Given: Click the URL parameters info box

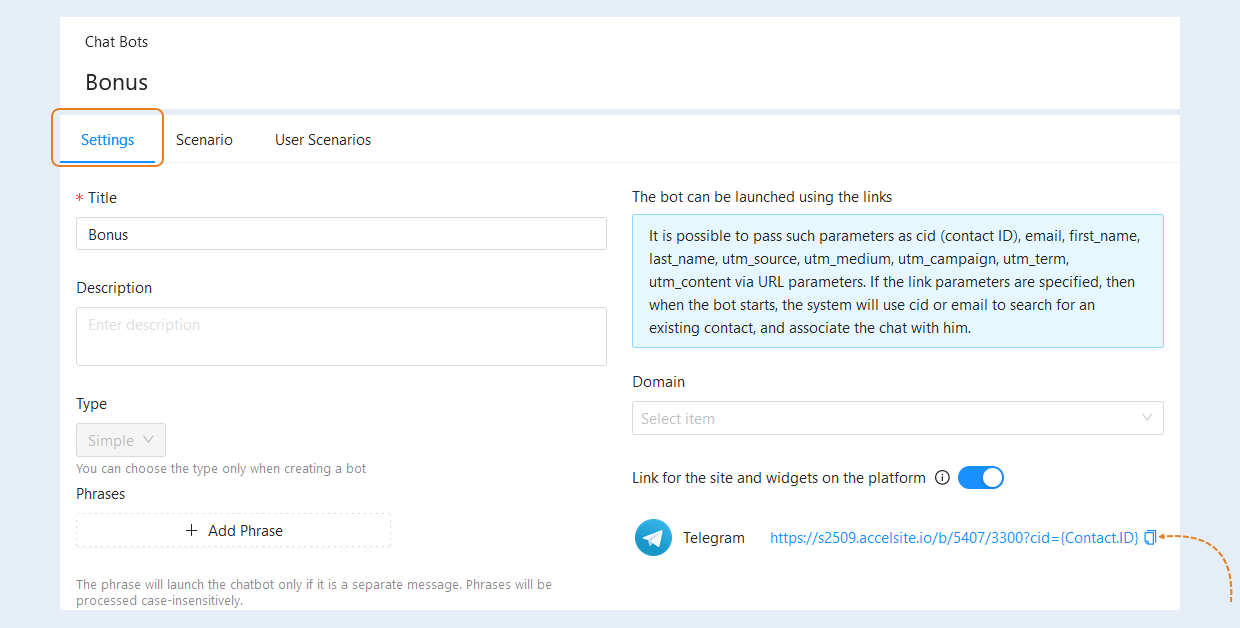Looking at the screenshot, I should [897, 281].
